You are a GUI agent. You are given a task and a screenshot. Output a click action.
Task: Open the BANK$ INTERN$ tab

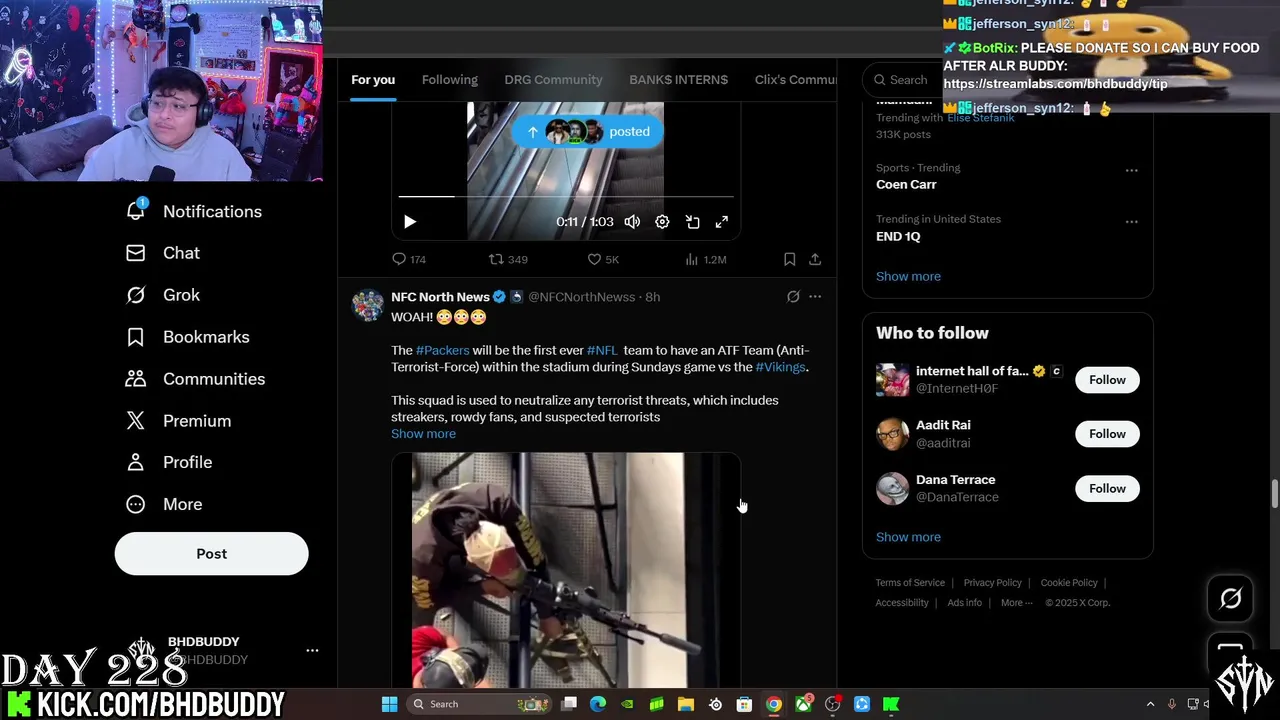tap(678, 80)
